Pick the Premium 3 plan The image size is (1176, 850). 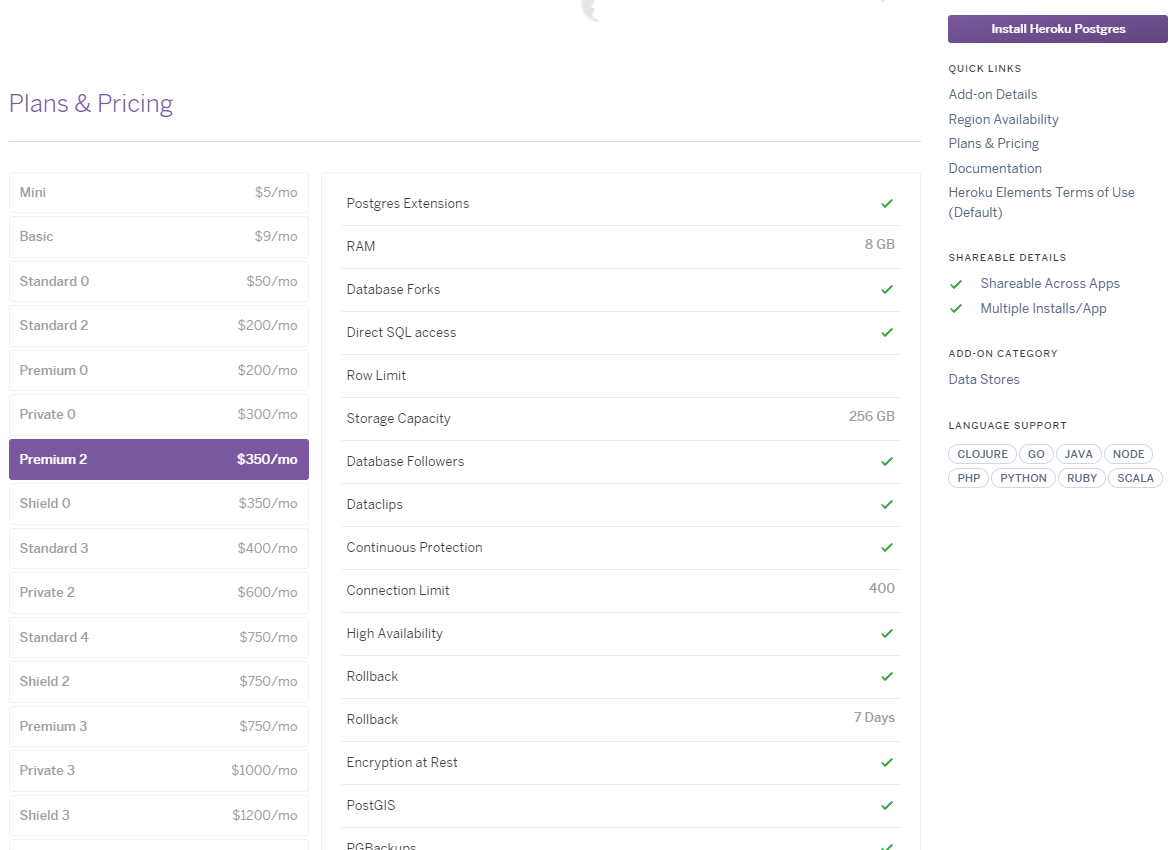[x=158, y=726]
